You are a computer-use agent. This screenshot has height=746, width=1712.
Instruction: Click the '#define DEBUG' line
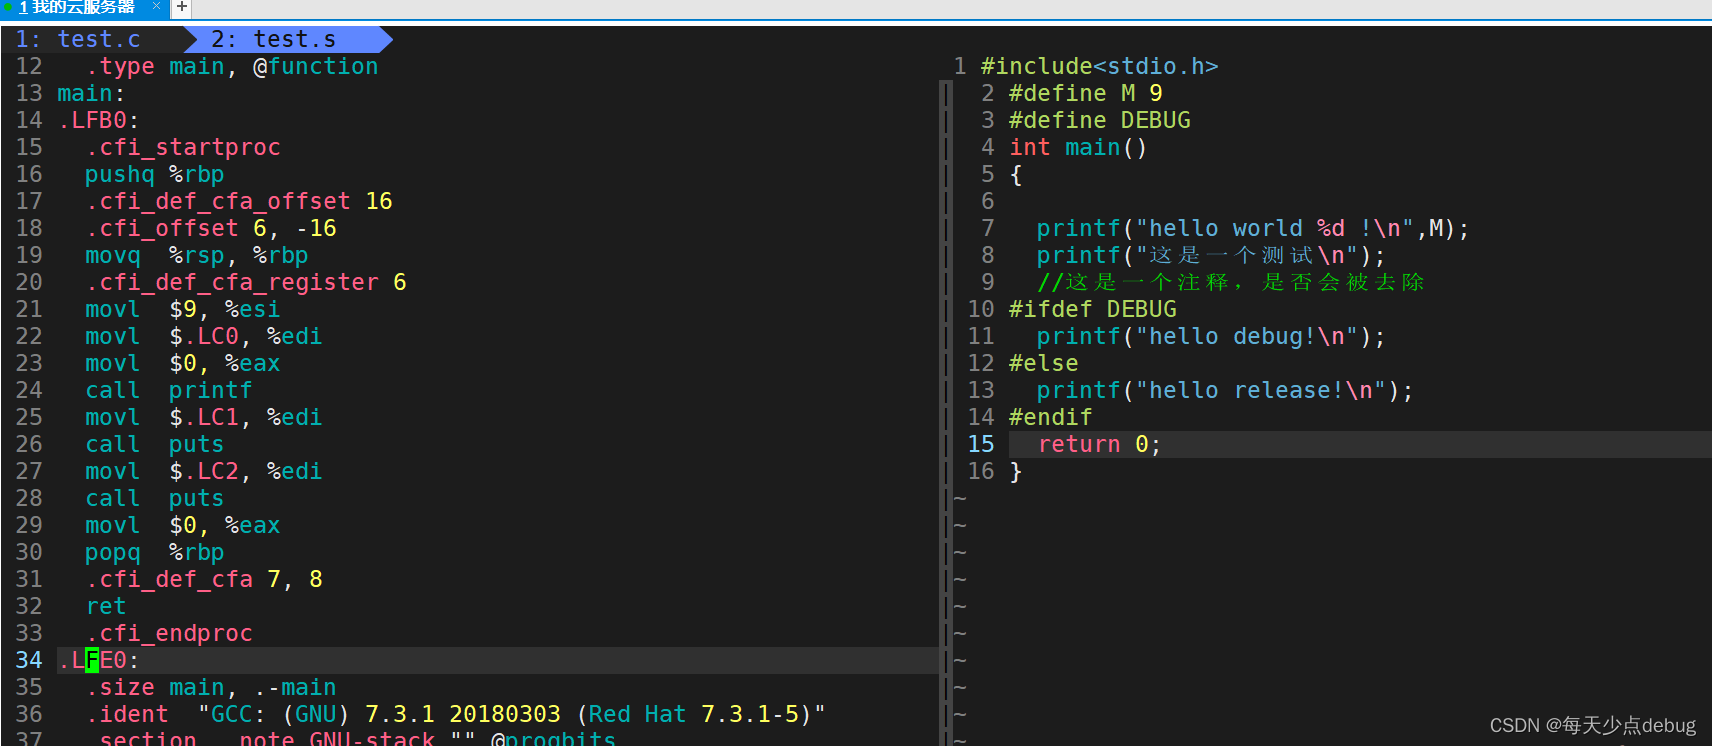(1099, 120)
